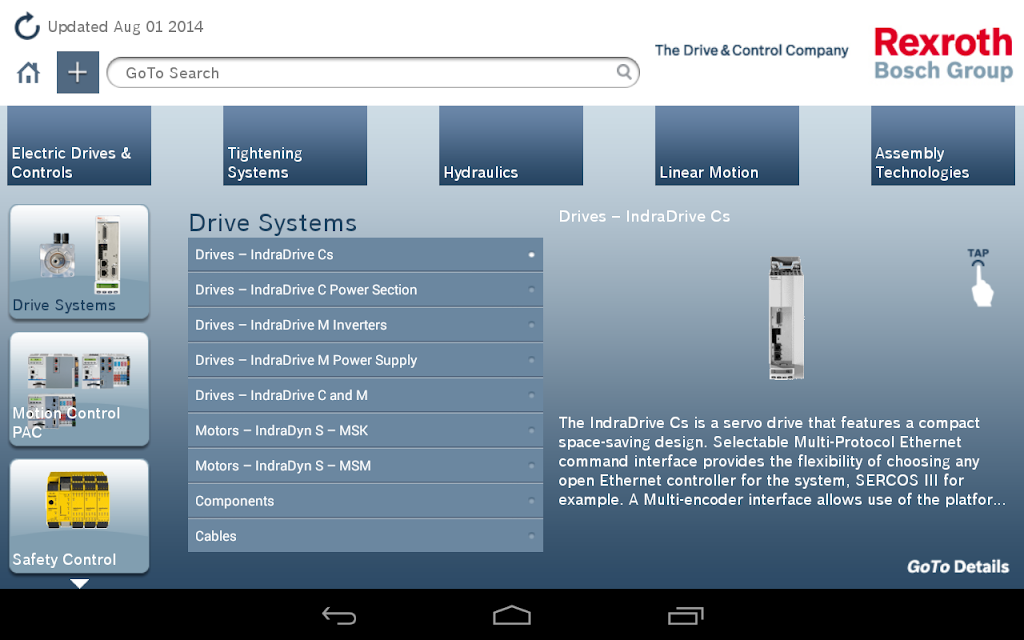Select Motors – IndraDyn S – MSK
This screenshot has height=640, width=1024.
tap(366, 431)
